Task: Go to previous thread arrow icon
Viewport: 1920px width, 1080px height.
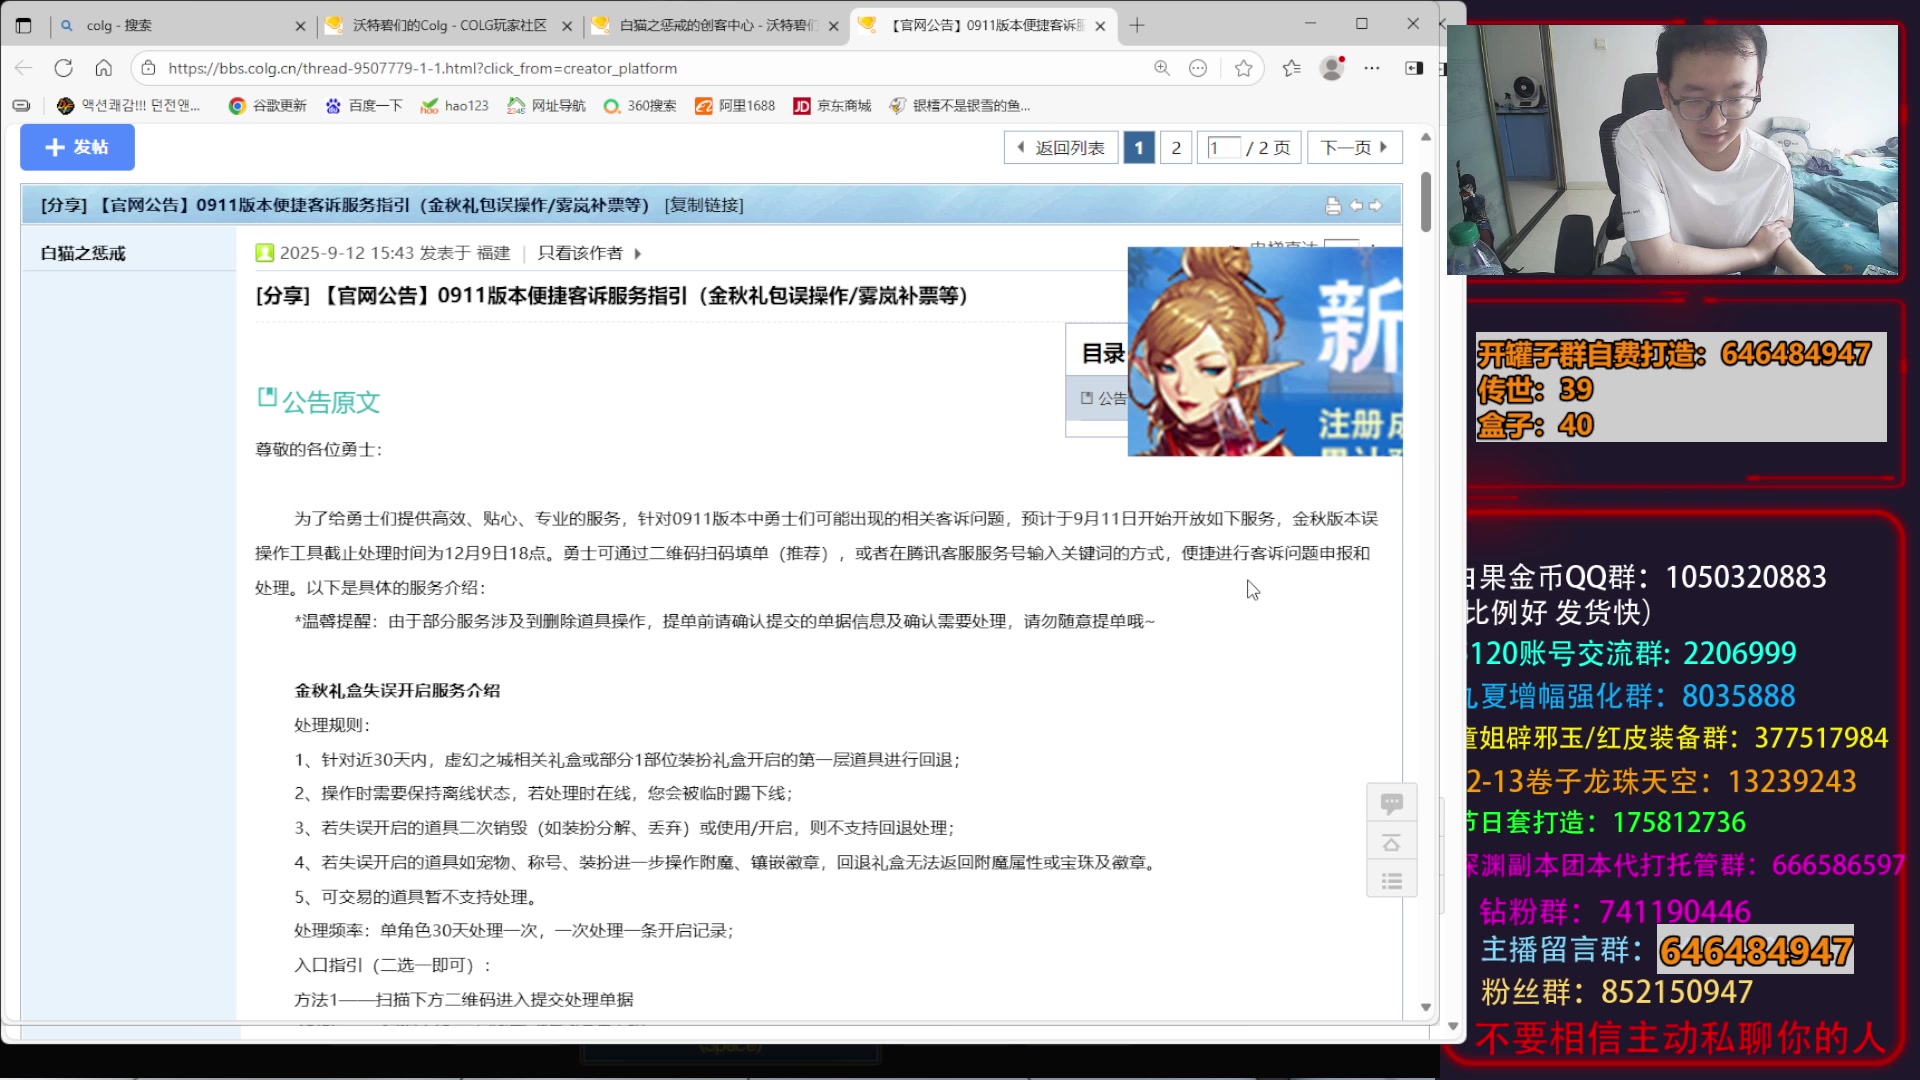Action: [x=1357, y=205]
